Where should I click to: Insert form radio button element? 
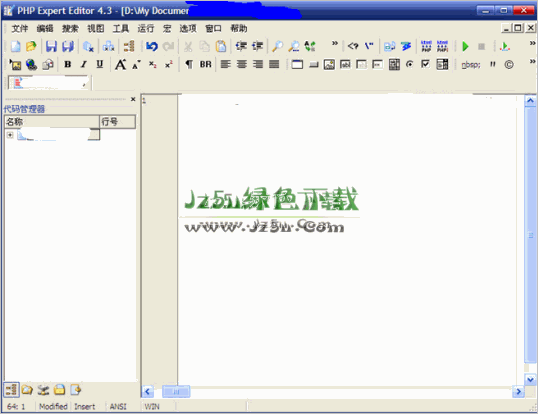[x=409, y=64]
